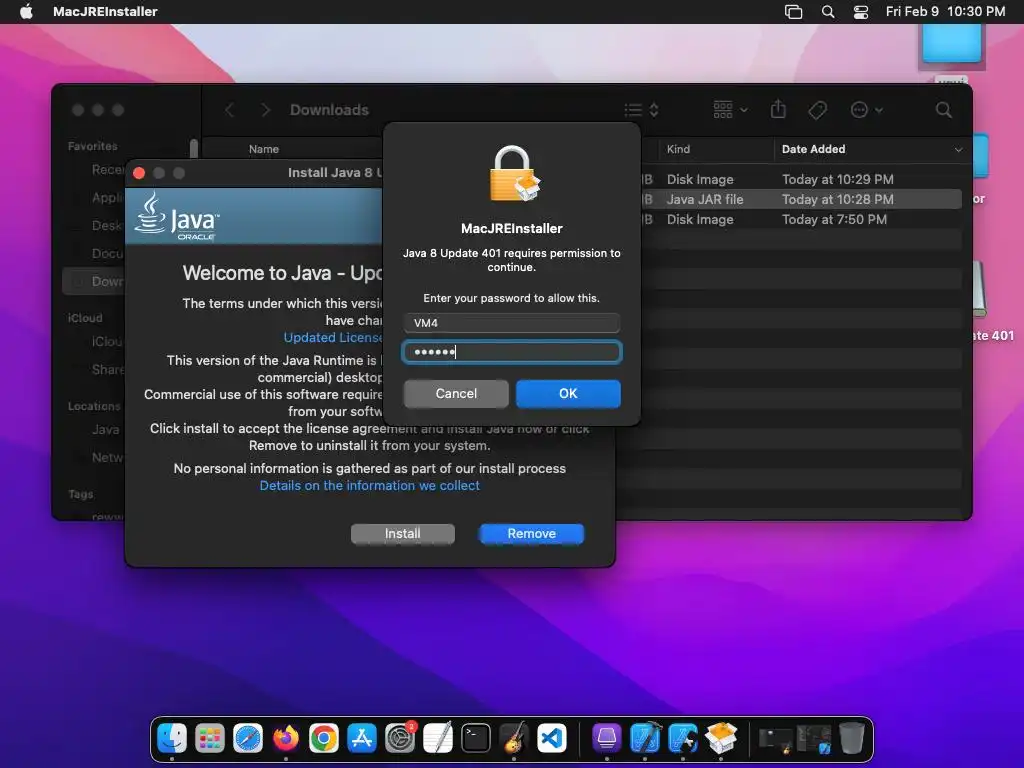The image size is (1024, 768).
Task: Go back in the Finder Downloads window
Action: 229,110
